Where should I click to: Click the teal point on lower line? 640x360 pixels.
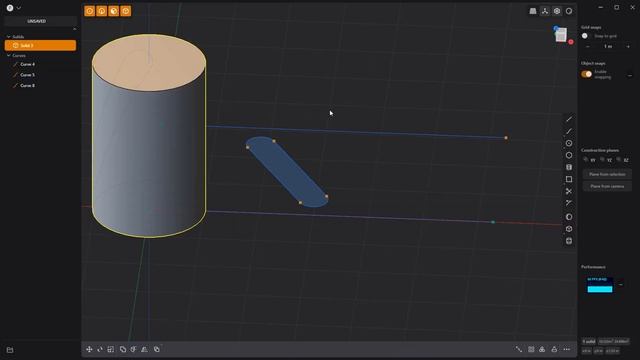click(493, 222)
